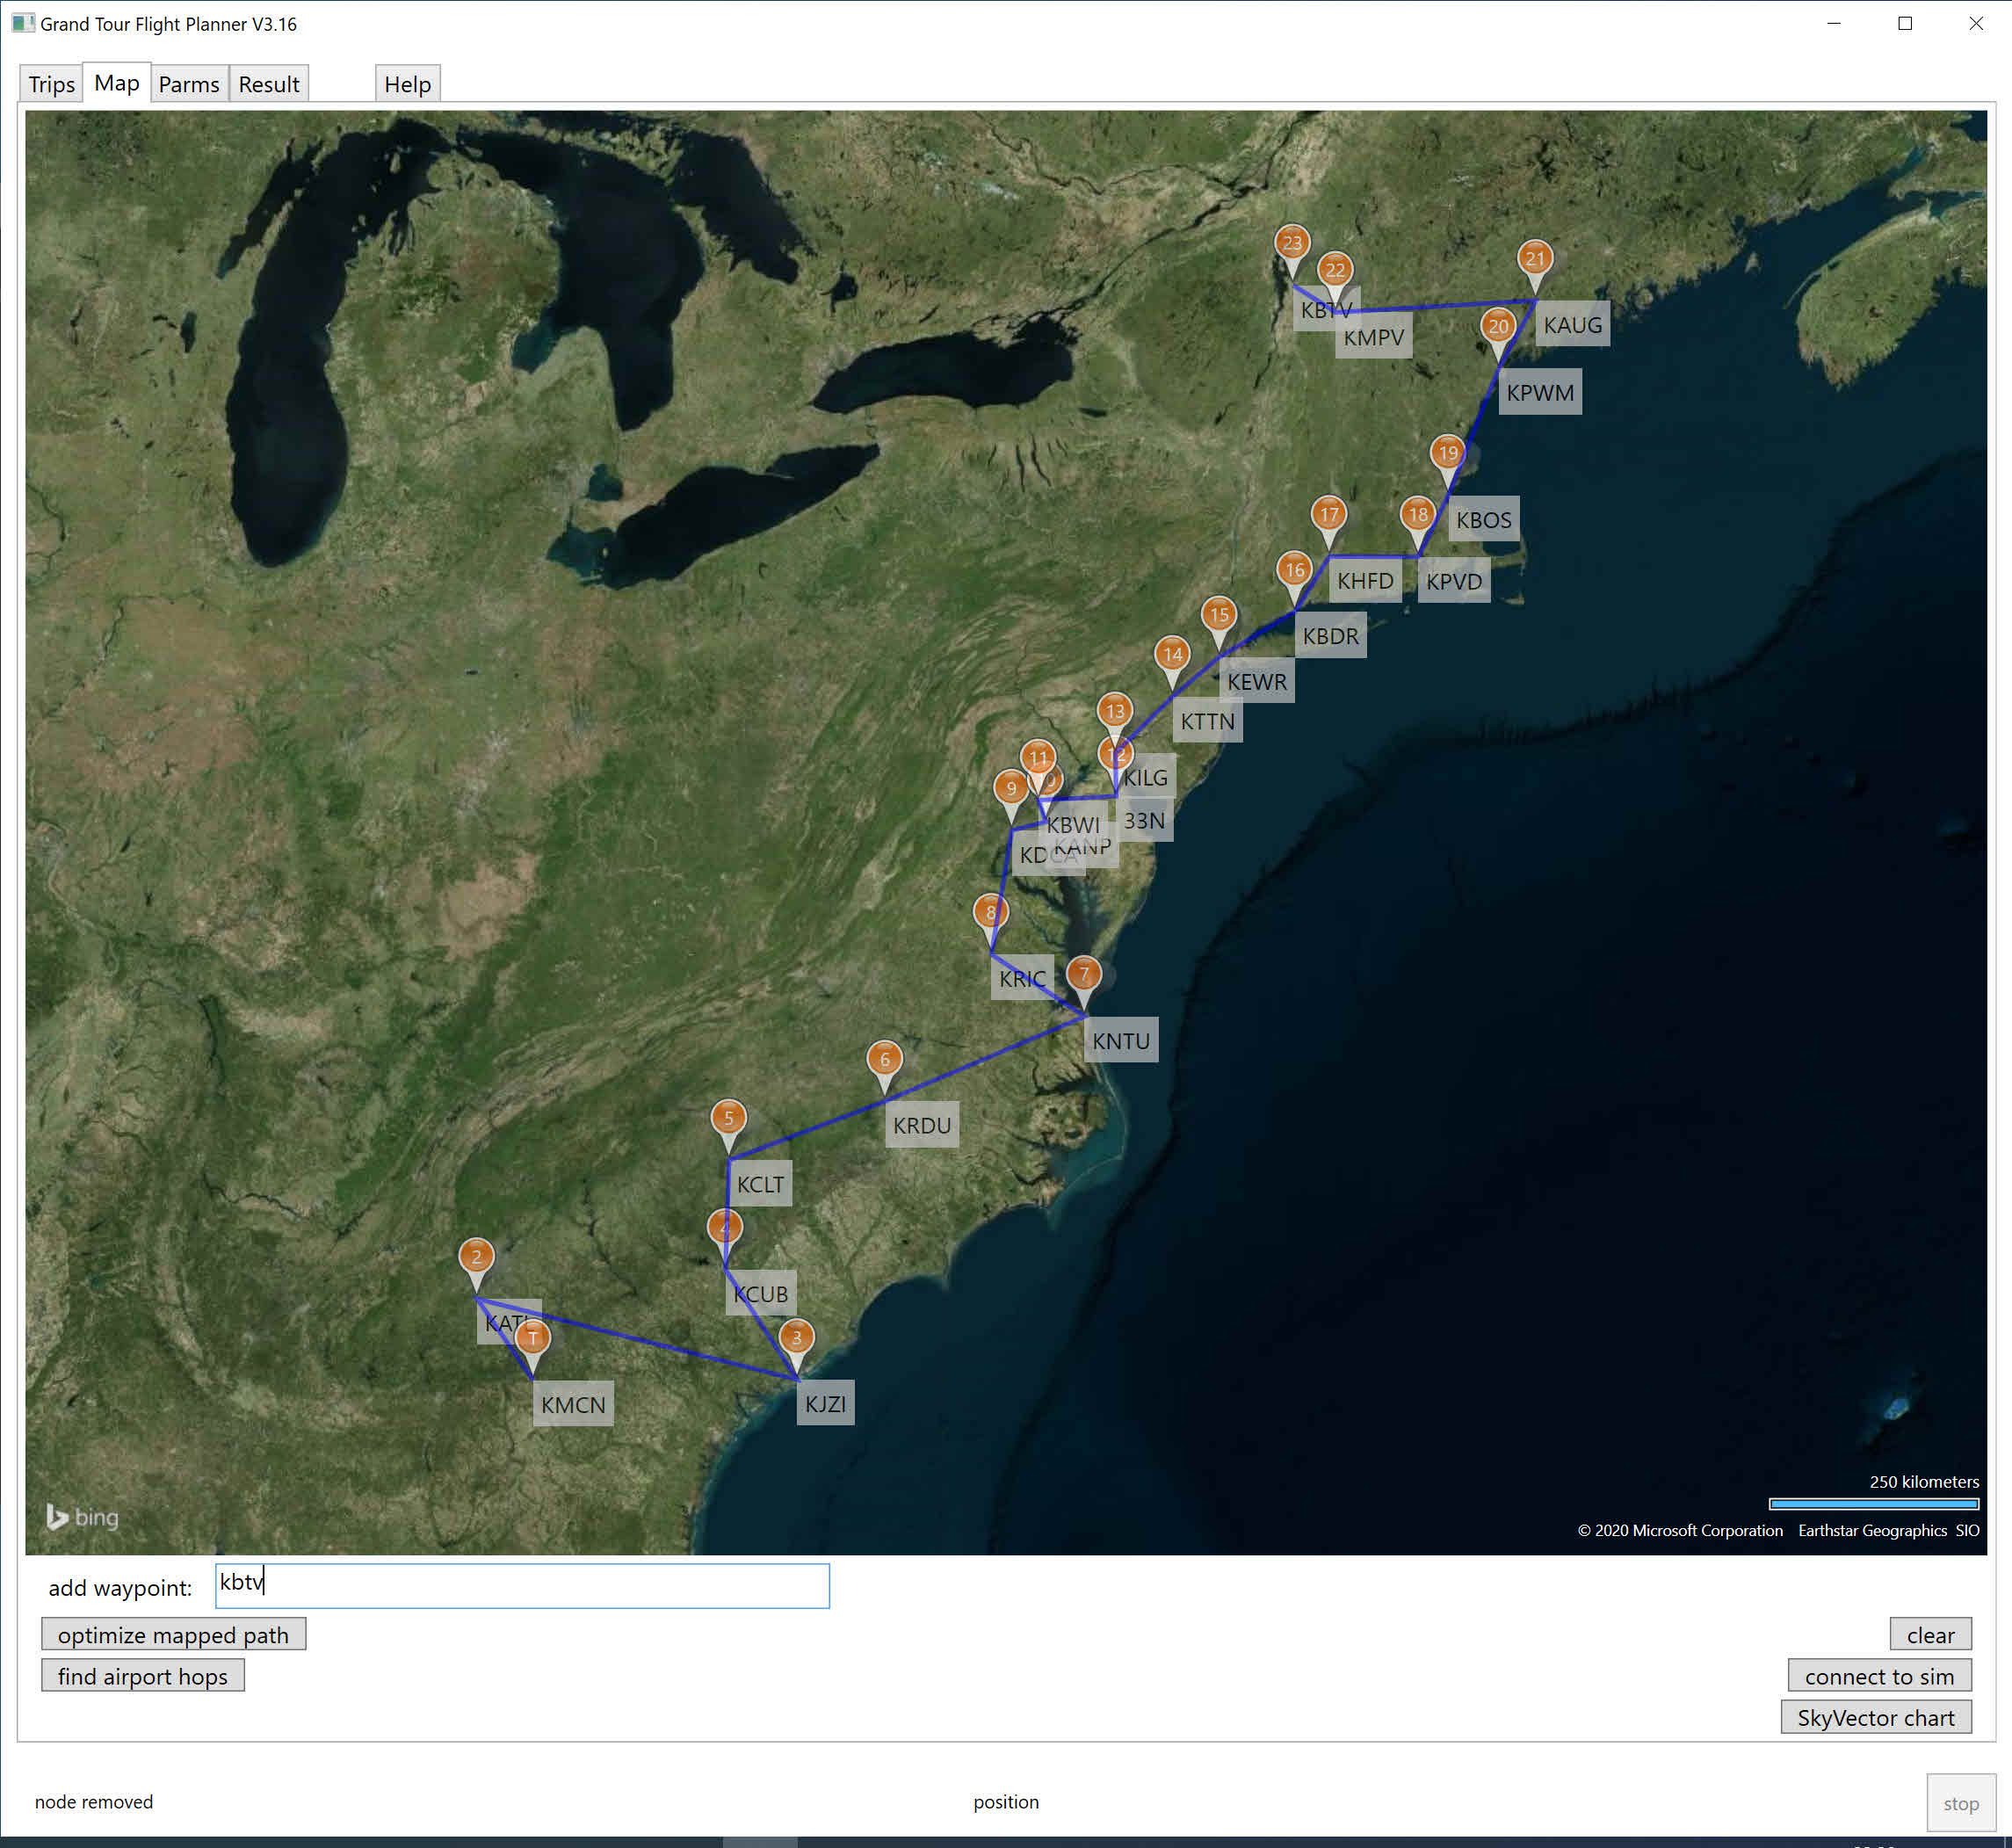The width and height of the screenshot is (2012, 1848).
Task: Open the Parms tab
Action: tap(188, 84)
